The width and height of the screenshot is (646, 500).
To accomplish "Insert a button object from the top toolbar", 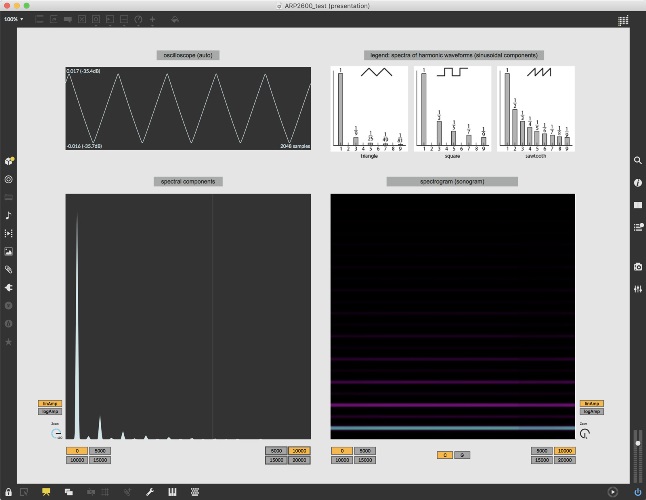I will click(96, 19).
